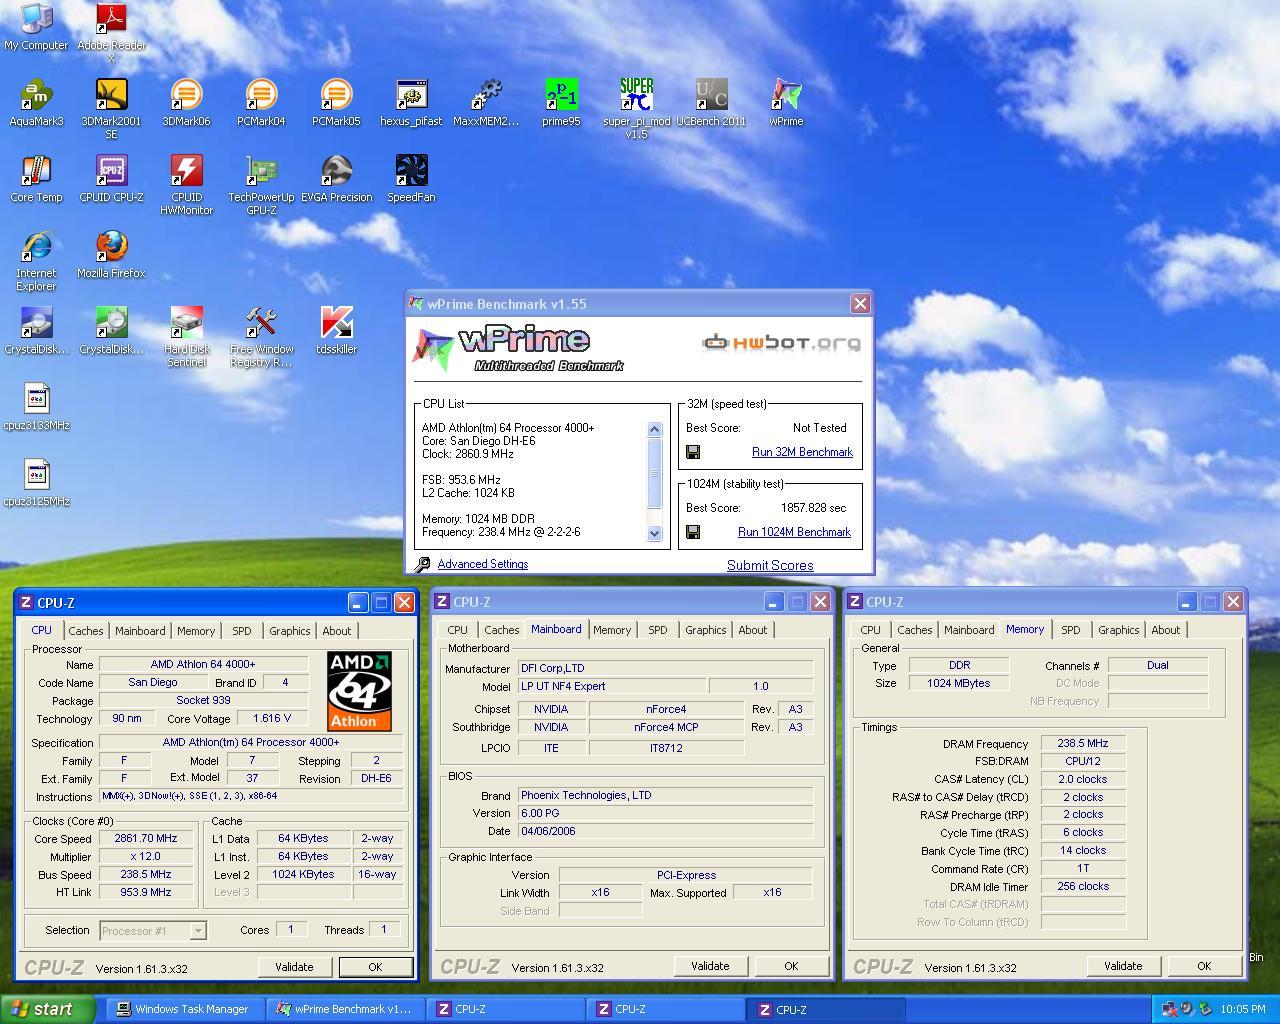Click the Advanced Settings wrench icon
Viewport: 1280px width, 1024px height.
click(422, 565)
